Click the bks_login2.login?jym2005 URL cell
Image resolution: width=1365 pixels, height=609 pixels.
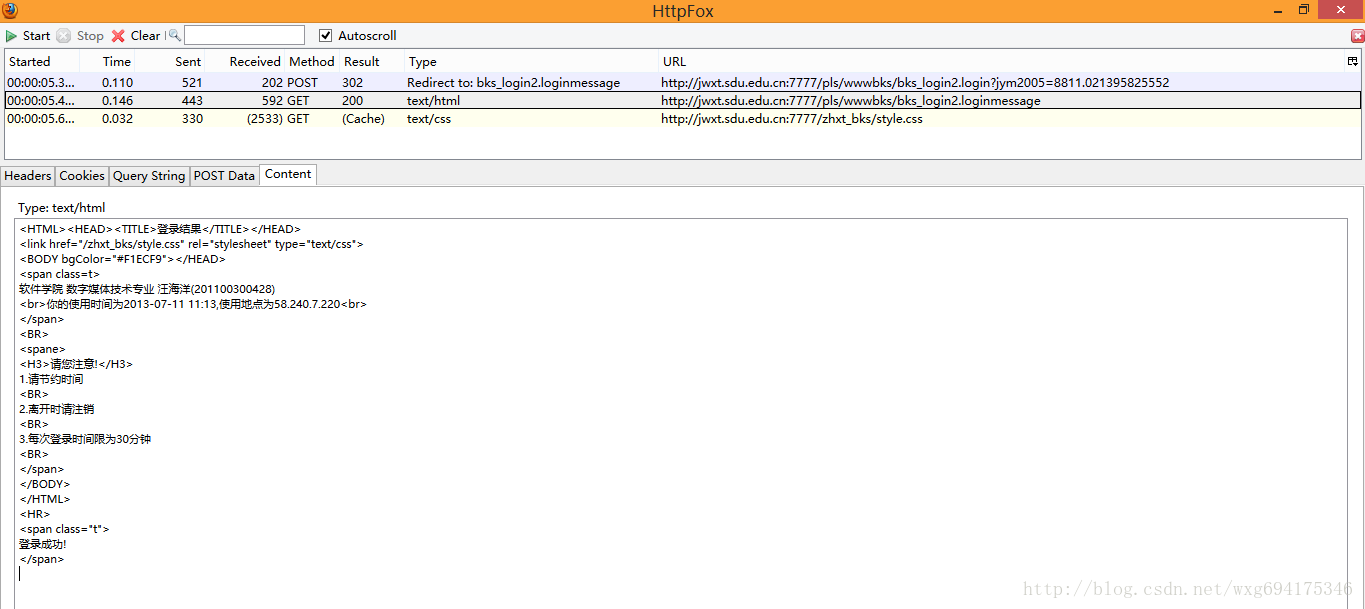coord(914,83)
